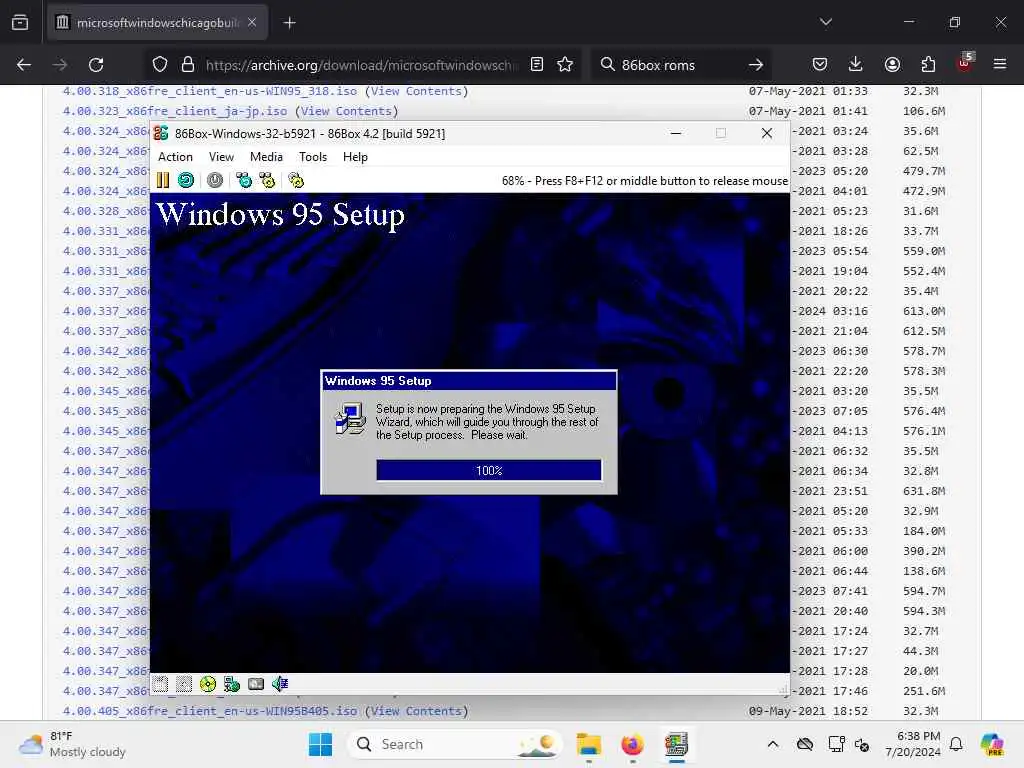
Task: Click the CD-ROM disc status icon
Action: coord(208,684)
